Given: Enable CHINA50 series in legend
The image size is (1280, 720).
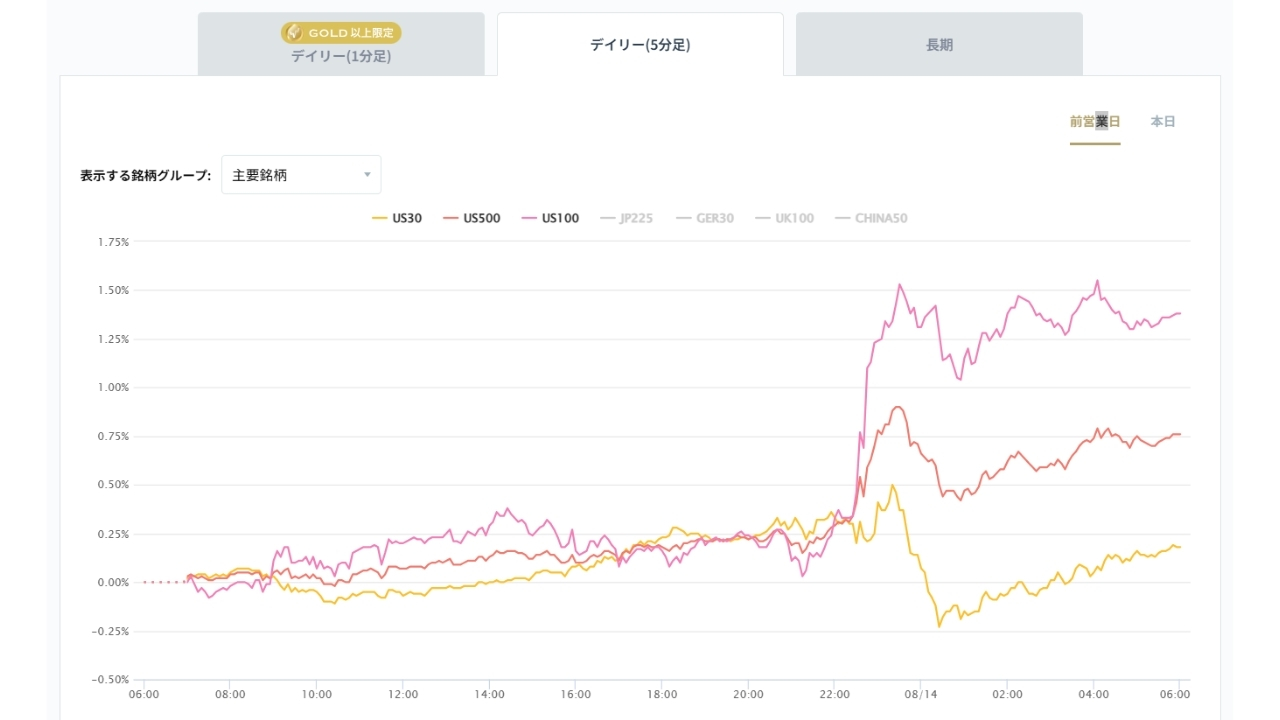Looking at the screenshot, I should click(x=870, y=218).
